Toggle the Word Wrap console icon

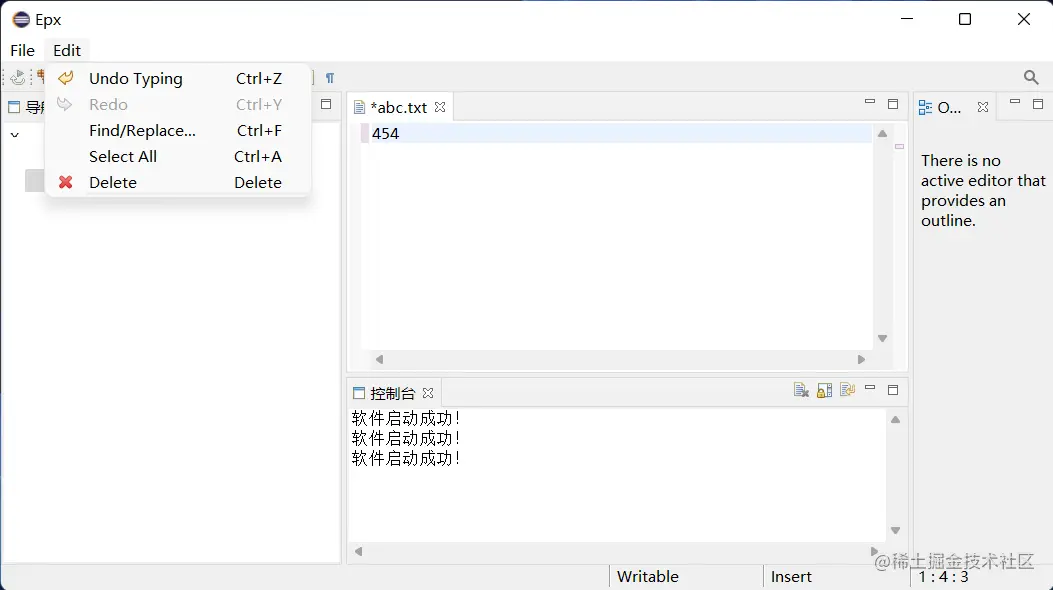847,389
